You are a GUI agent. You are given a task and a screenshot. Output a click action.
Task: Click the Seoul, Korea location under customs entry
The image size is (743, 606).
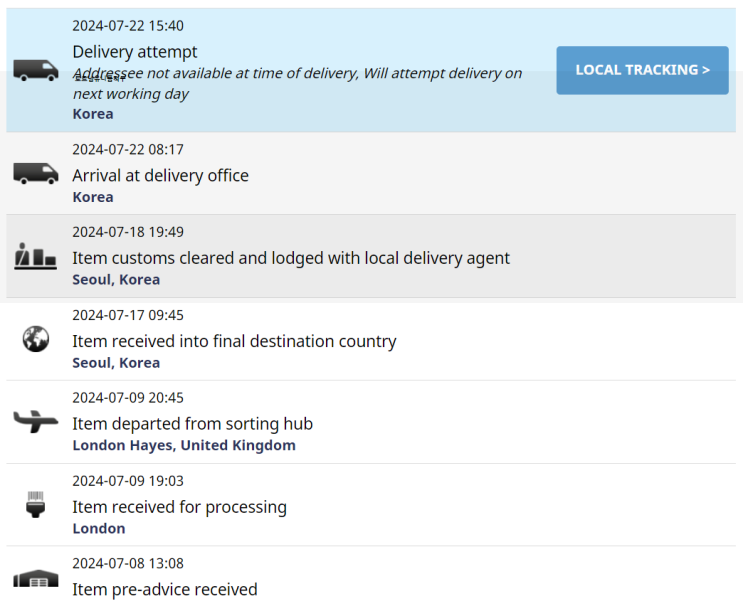116,279
